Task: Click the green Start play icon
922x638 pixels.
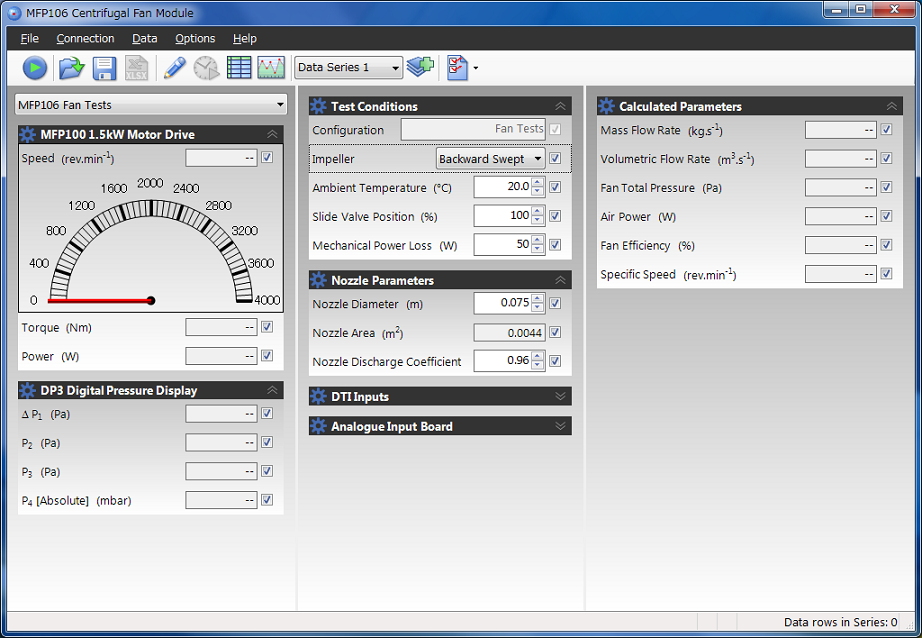Action: tap(35, 68)
